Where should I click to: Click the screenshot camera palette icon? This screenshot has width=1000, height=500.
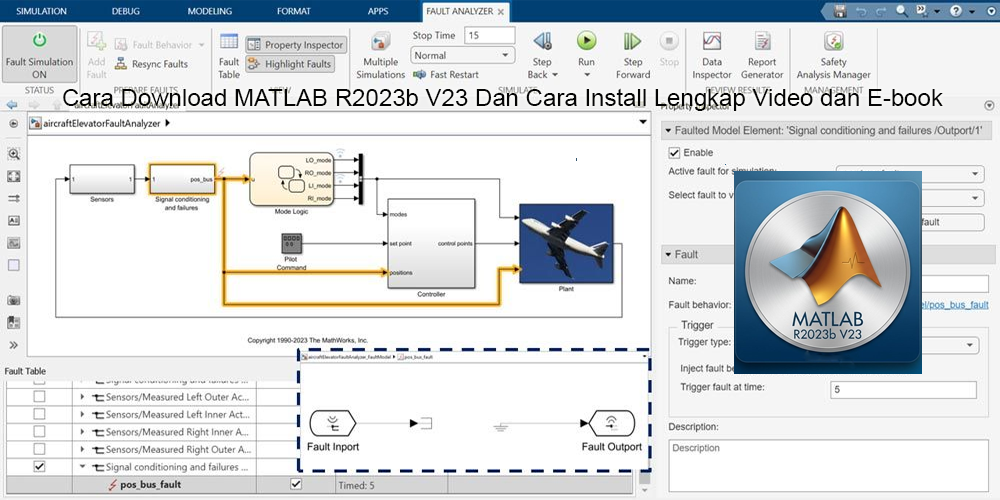pos(13,300)
